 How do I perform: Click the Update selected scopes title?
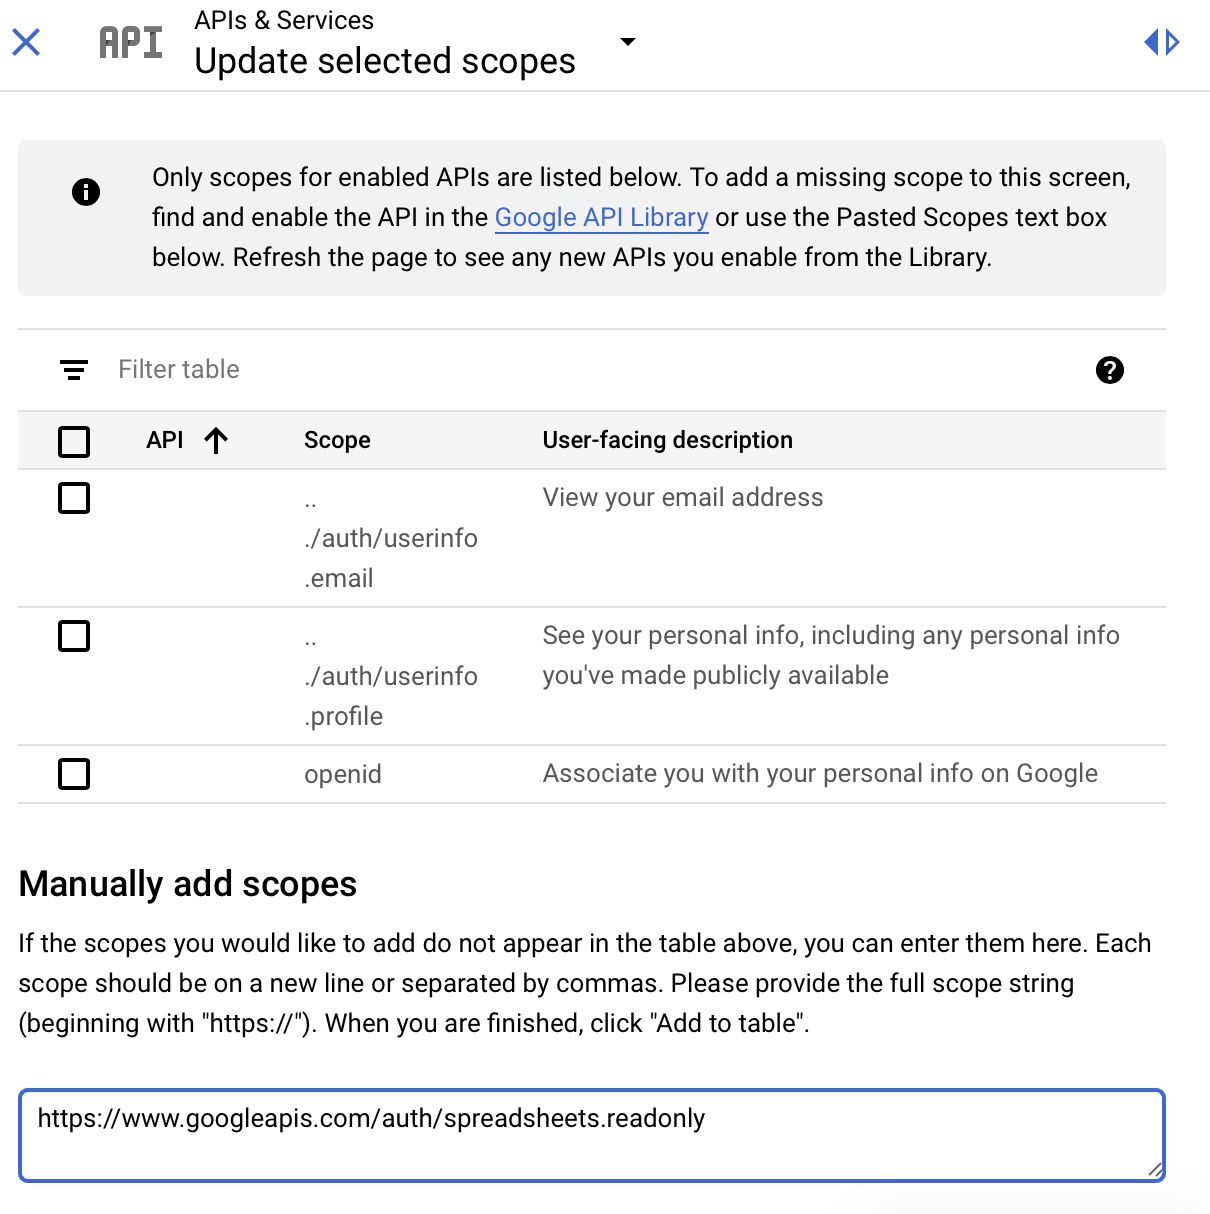tap(385, 61)
